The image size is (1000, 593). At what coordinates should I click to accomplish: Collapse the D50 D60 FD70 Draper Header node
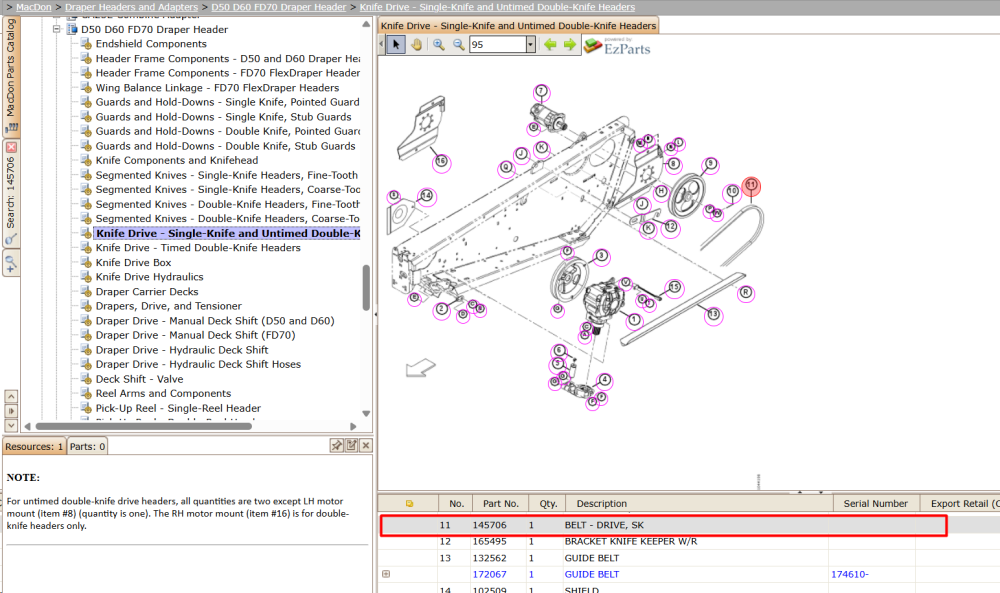coord(56,29)
